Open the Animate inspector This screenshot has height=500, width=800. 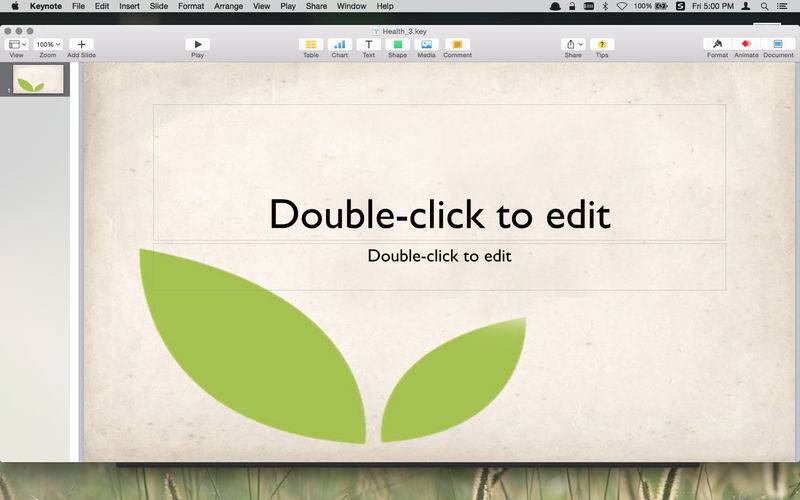click(x=746, y=44)
